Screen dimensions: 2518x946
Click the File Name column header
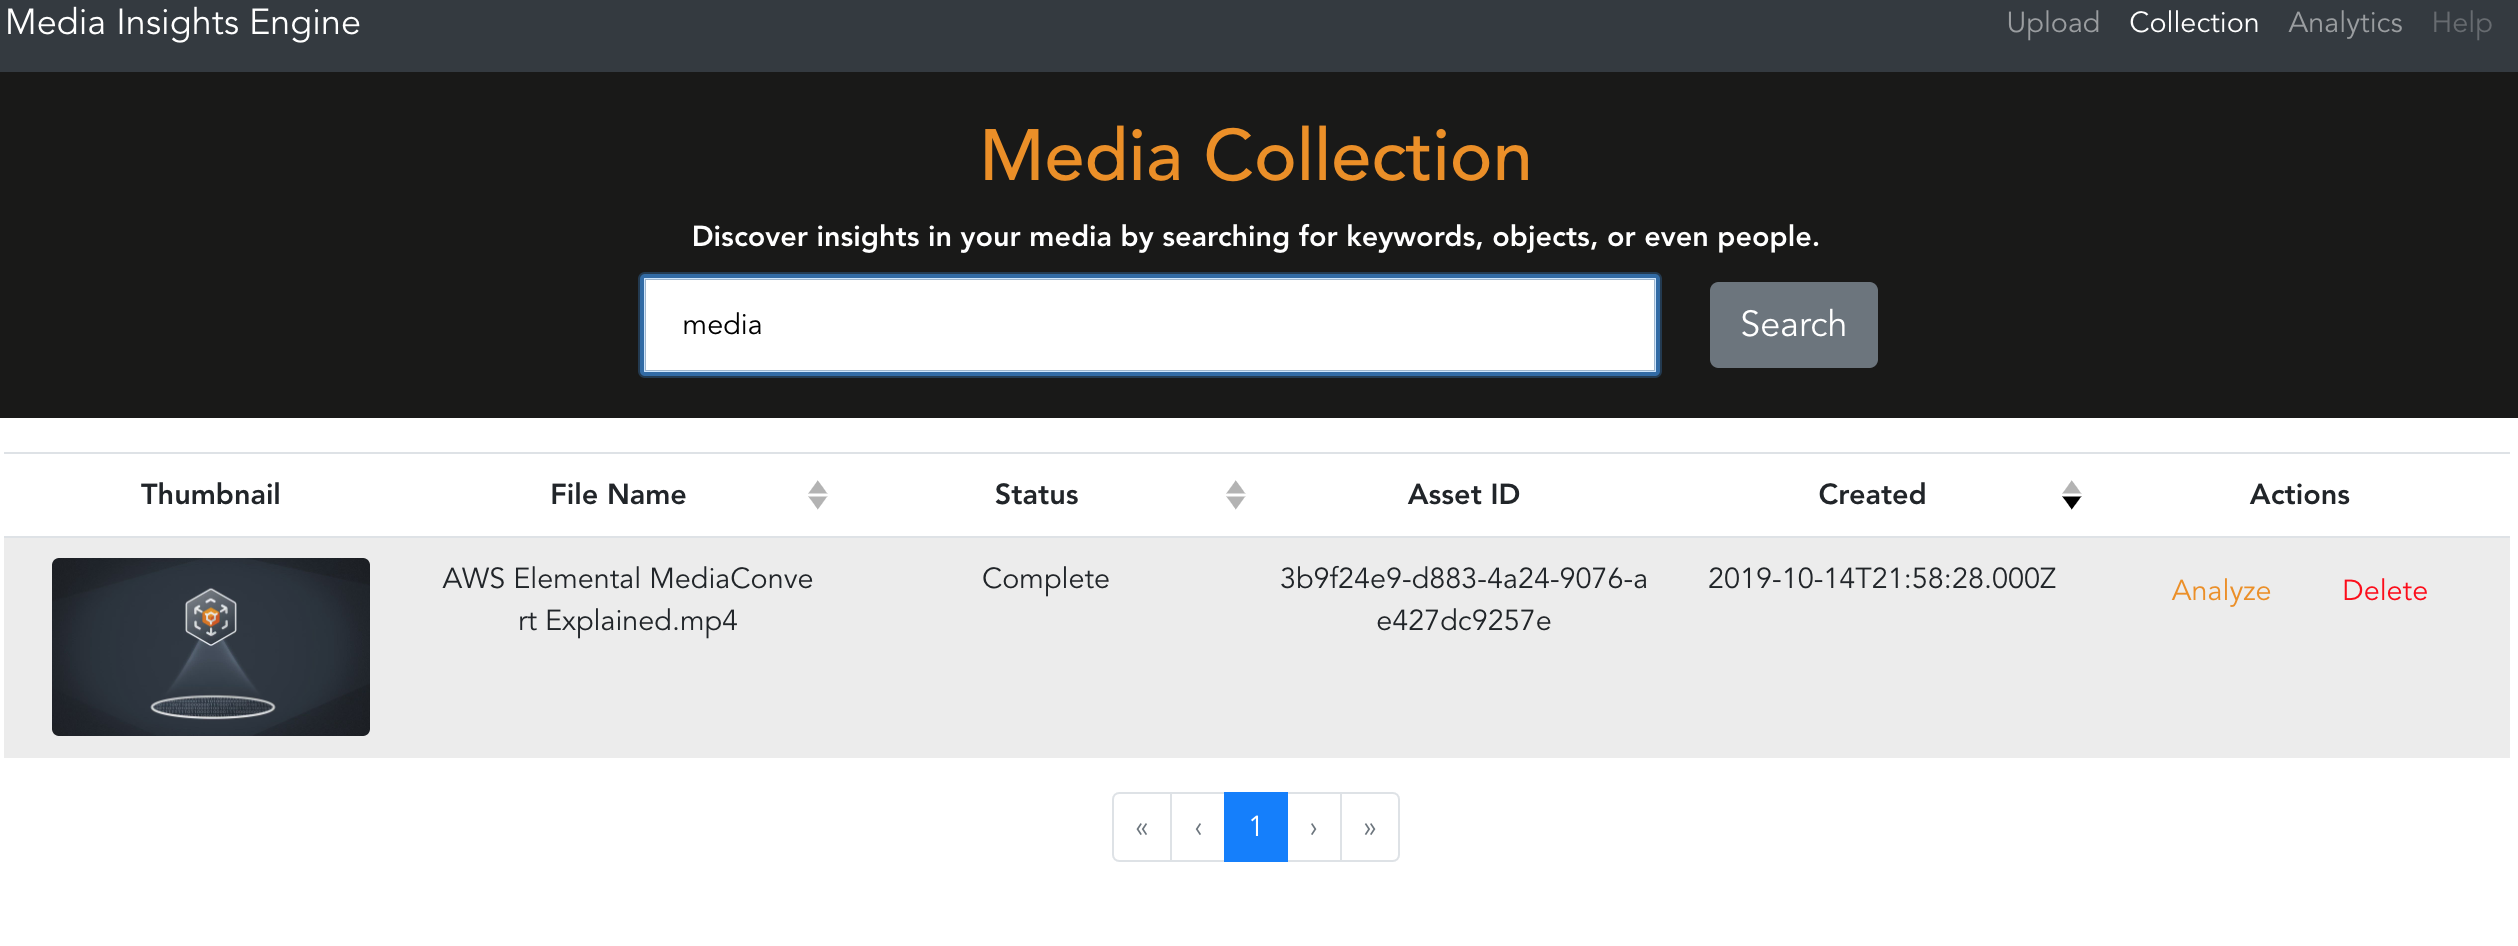(x=618, y=495)
